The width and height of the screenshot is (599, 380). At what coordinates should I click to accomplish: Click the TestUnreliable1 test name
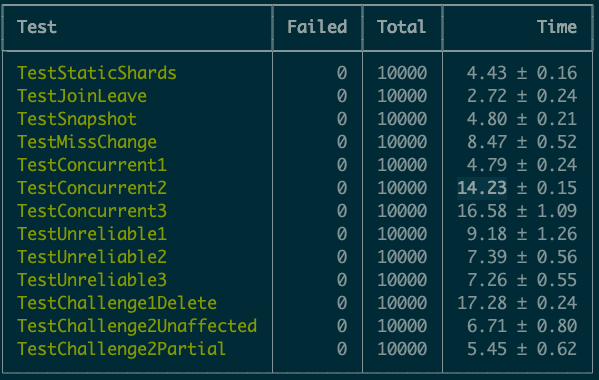click(92, 234)
